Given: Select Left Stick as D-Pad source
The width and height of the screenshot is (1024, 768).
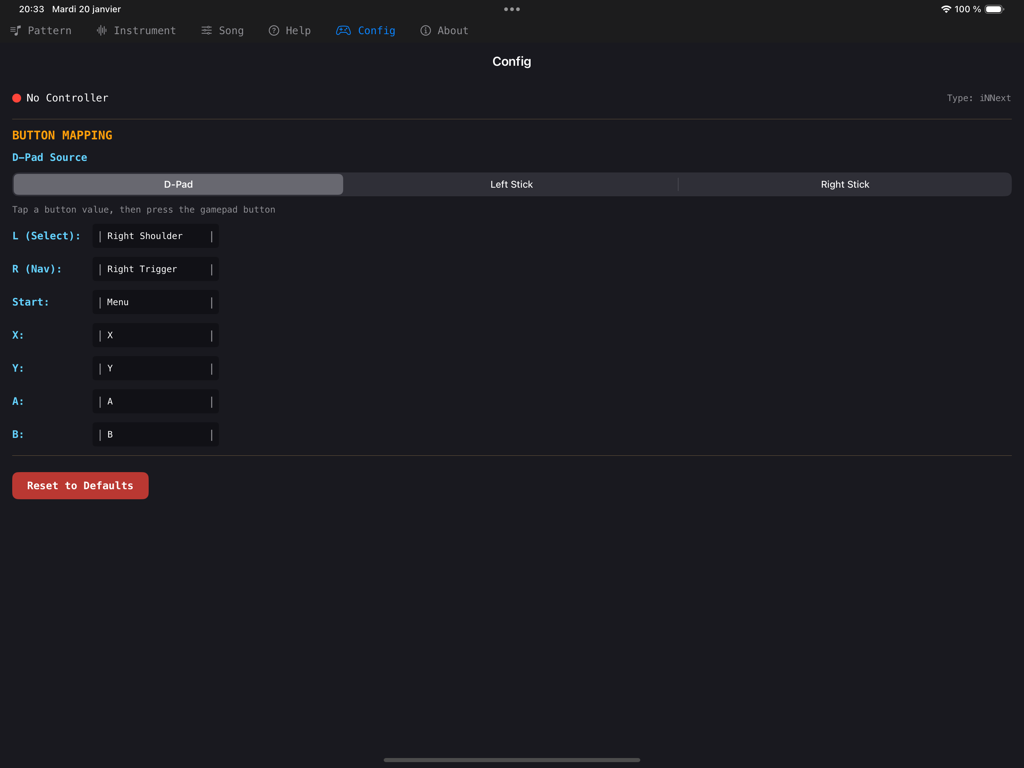Looking at the screenshot, I should 511,184.
